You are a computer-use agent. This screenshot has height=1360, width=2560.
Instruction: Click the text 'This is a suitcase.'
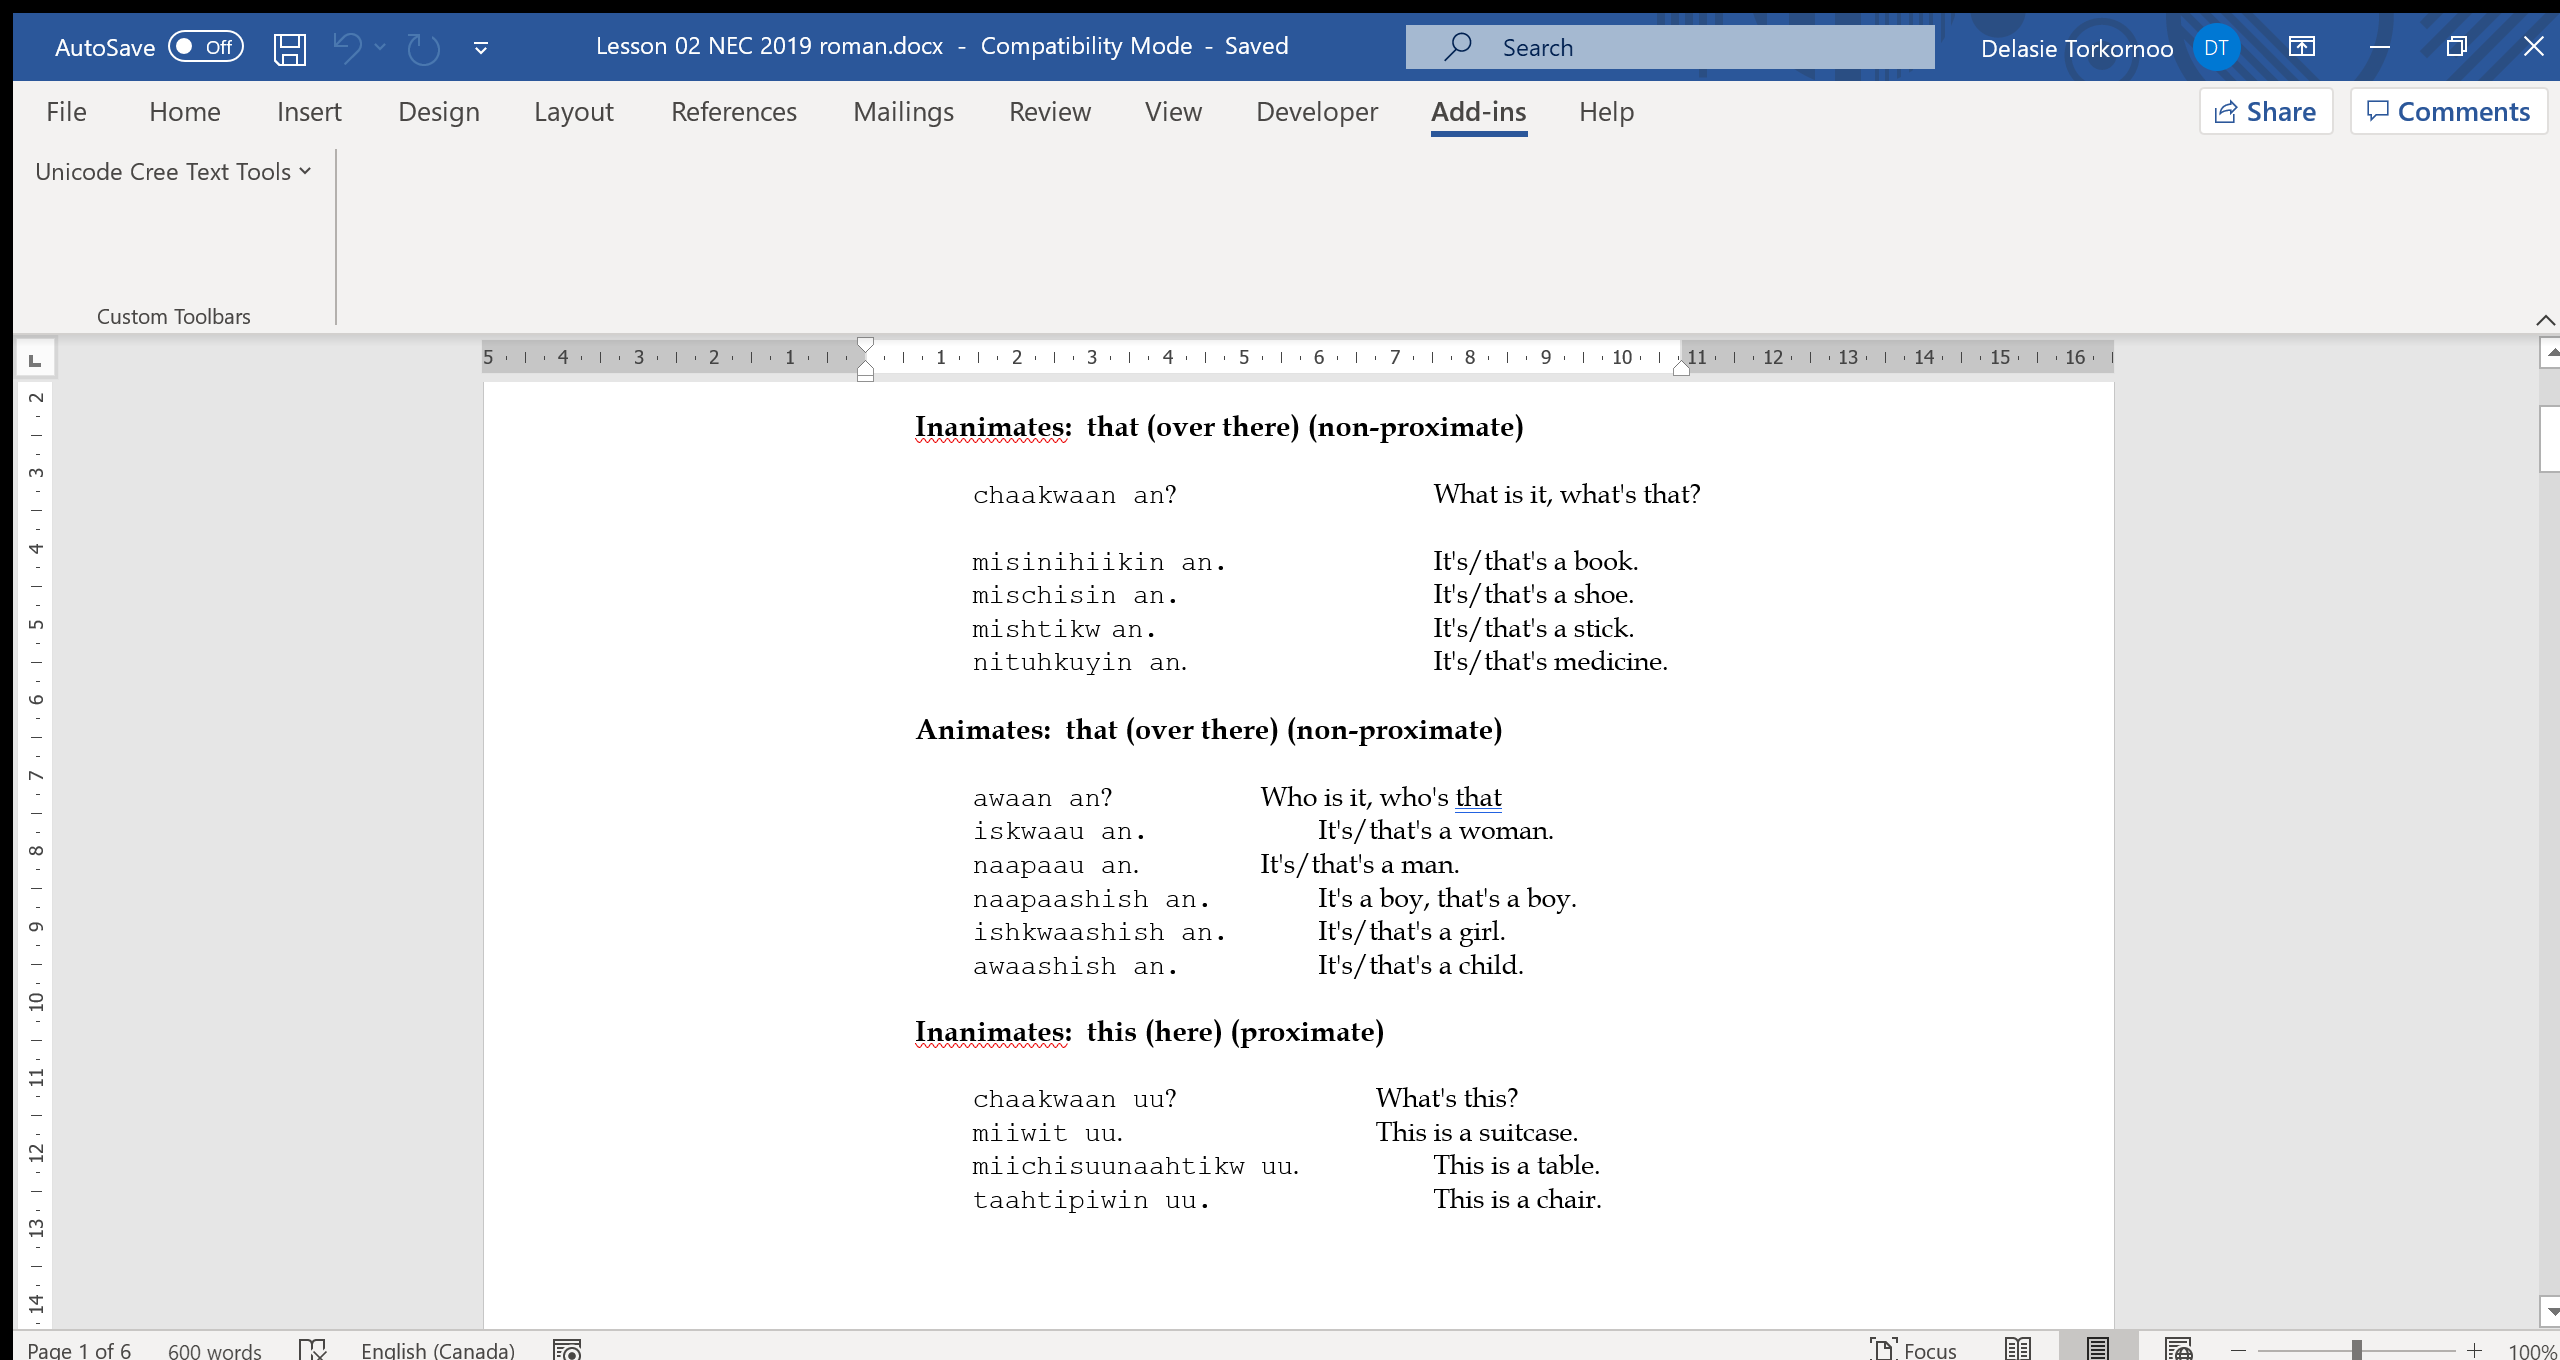(1477, 1132)
